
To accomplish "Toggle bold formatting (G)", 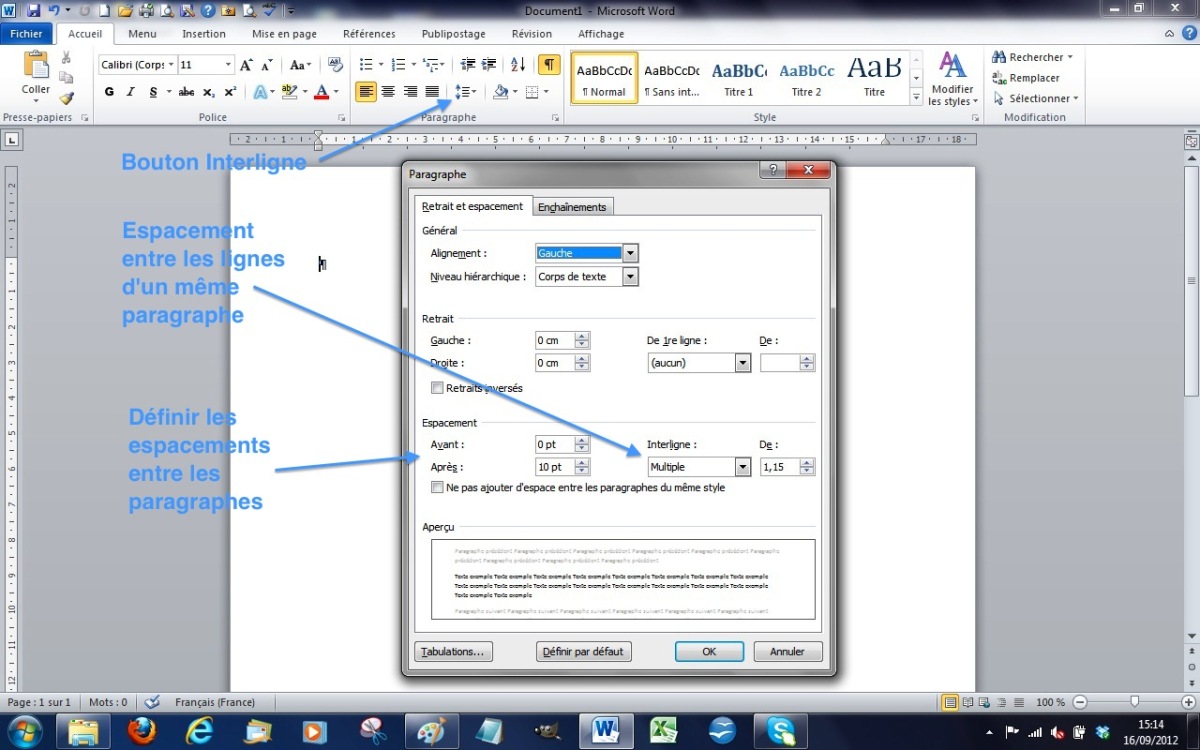I will click(110, 92).
